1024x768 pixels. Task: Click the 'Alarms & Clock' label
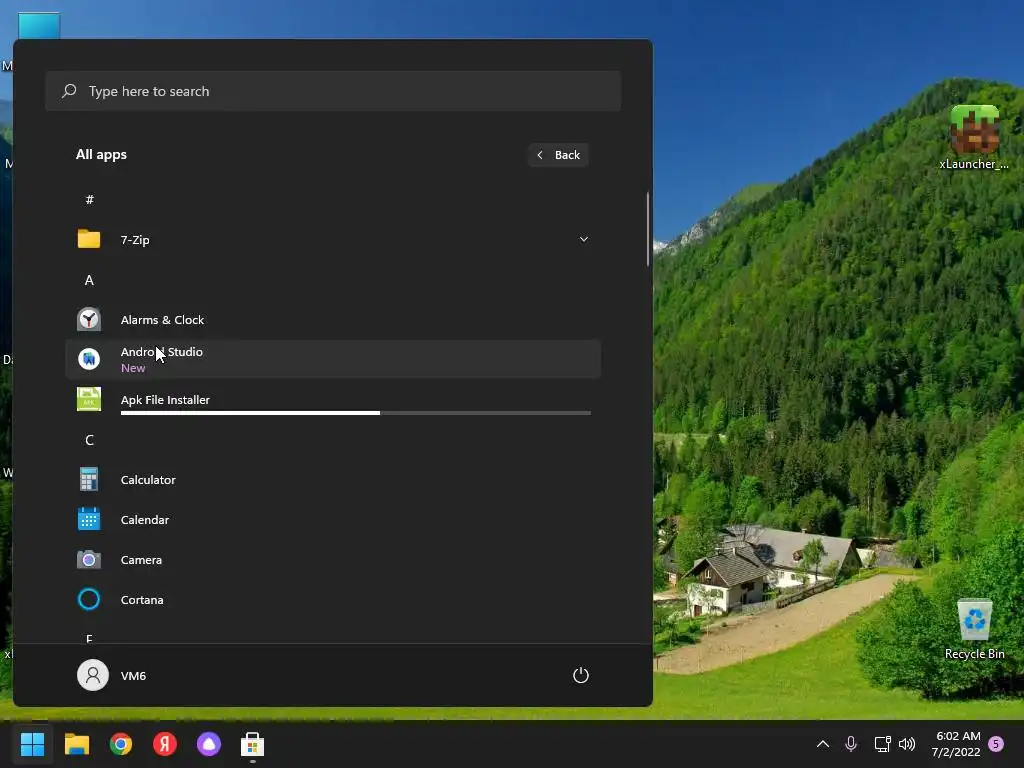pyautogui.click(x=162, y=319)
